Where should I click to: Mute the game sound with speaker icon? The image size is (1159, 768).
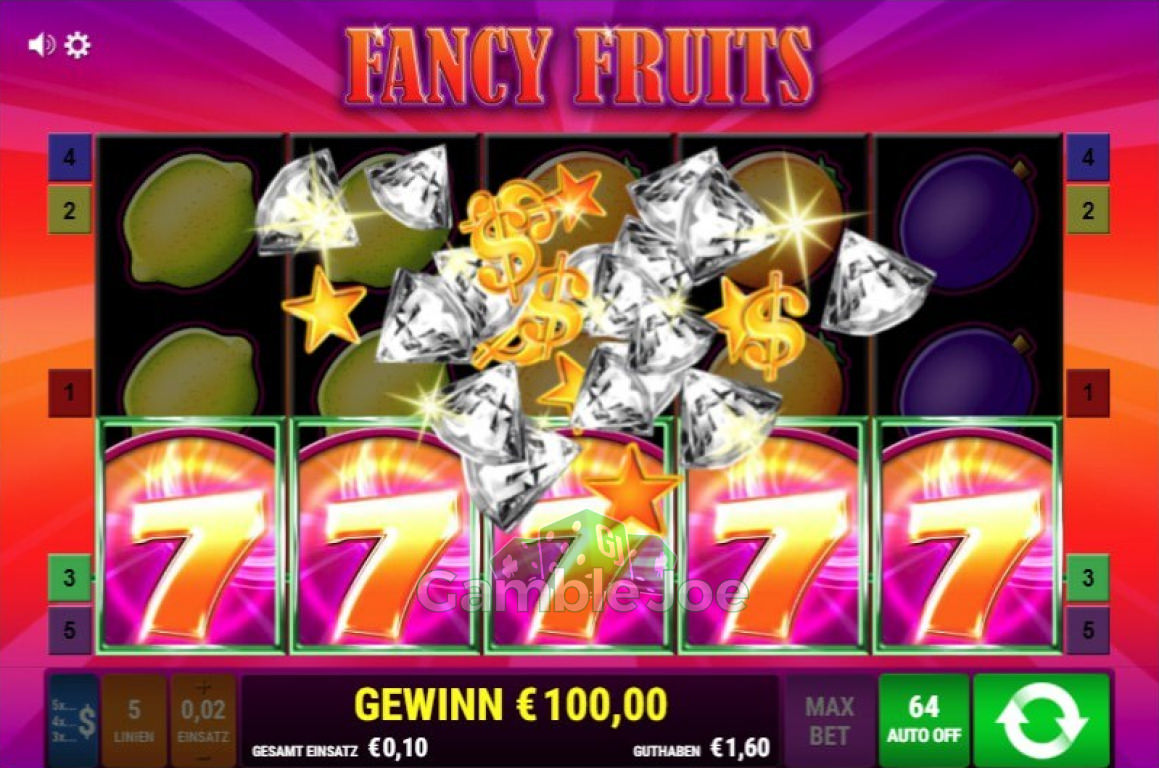pyautogui.click(x=41, y=45)
